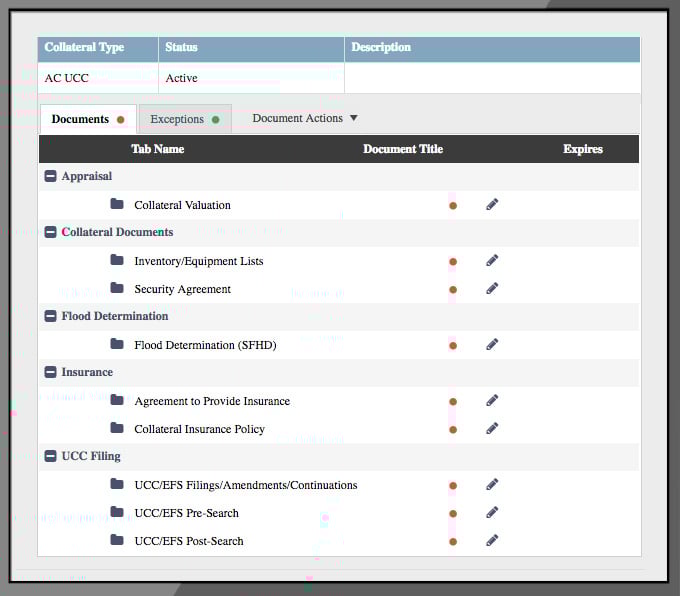The height and width of the screenshot is (596, 680).
Task: Click the folder icon next to UCC/EFS Post-Search
Action: pos(117,540)
